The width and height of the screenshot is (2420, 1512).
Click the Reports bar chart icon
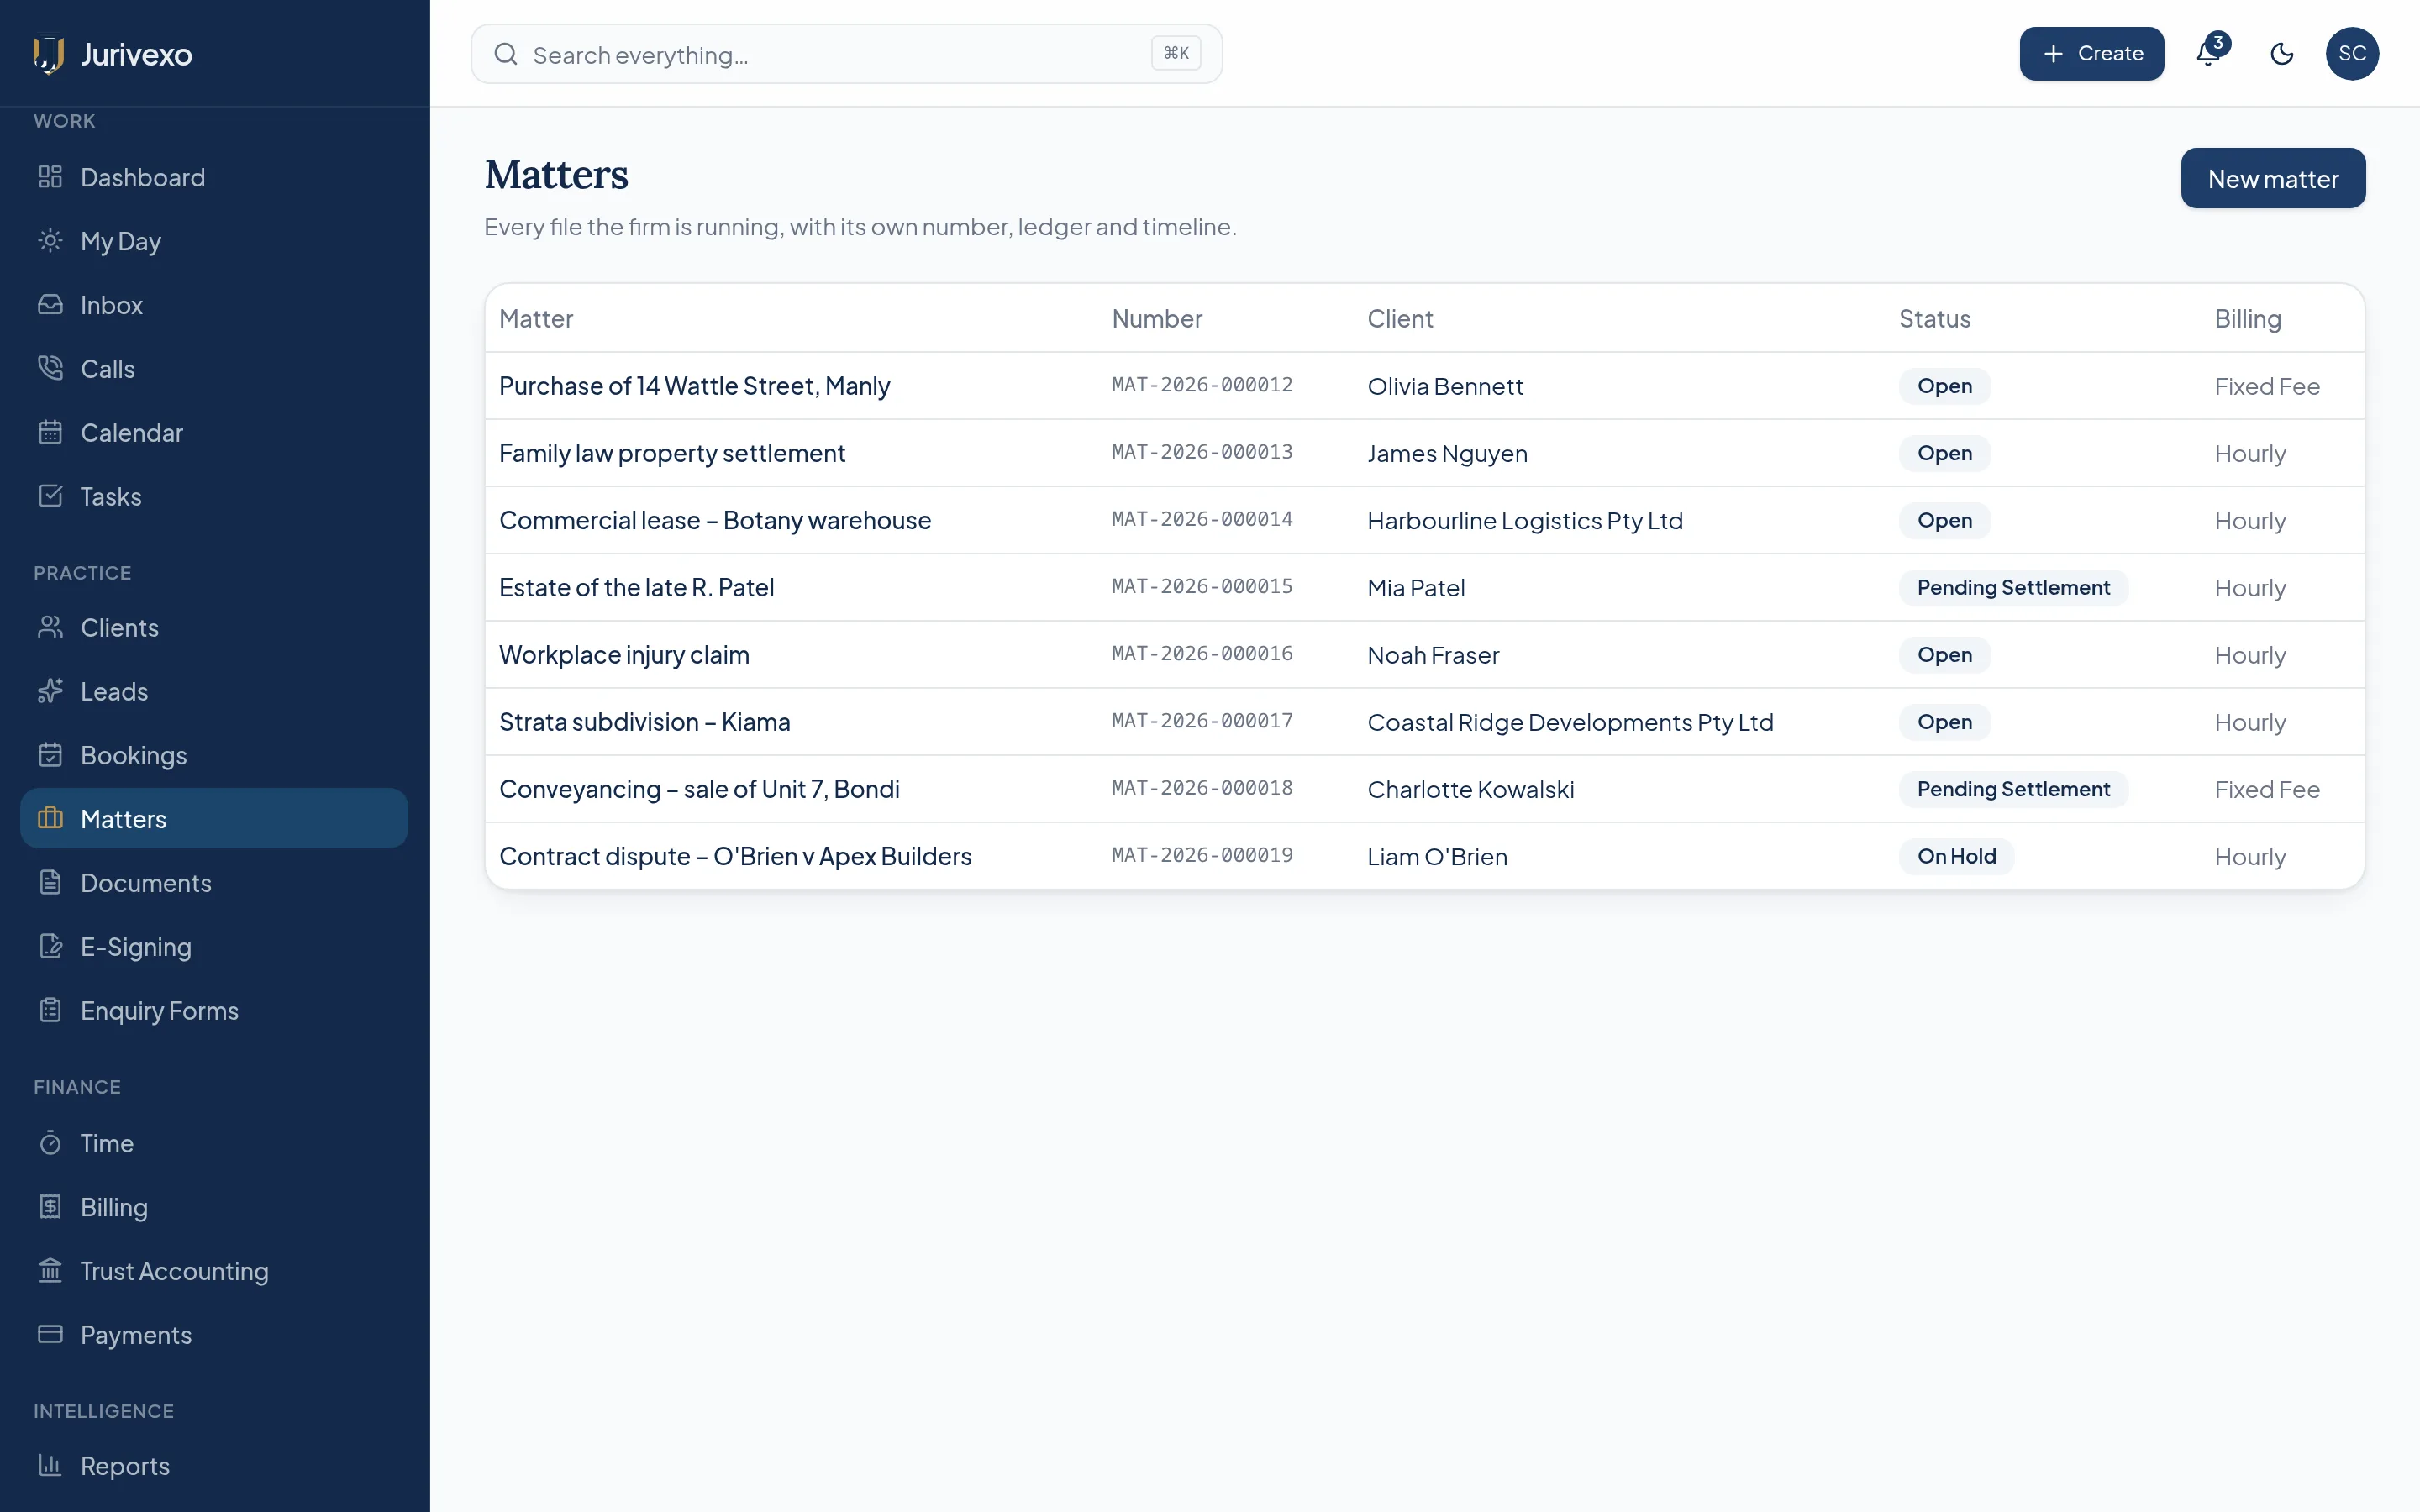point(50,1465)
